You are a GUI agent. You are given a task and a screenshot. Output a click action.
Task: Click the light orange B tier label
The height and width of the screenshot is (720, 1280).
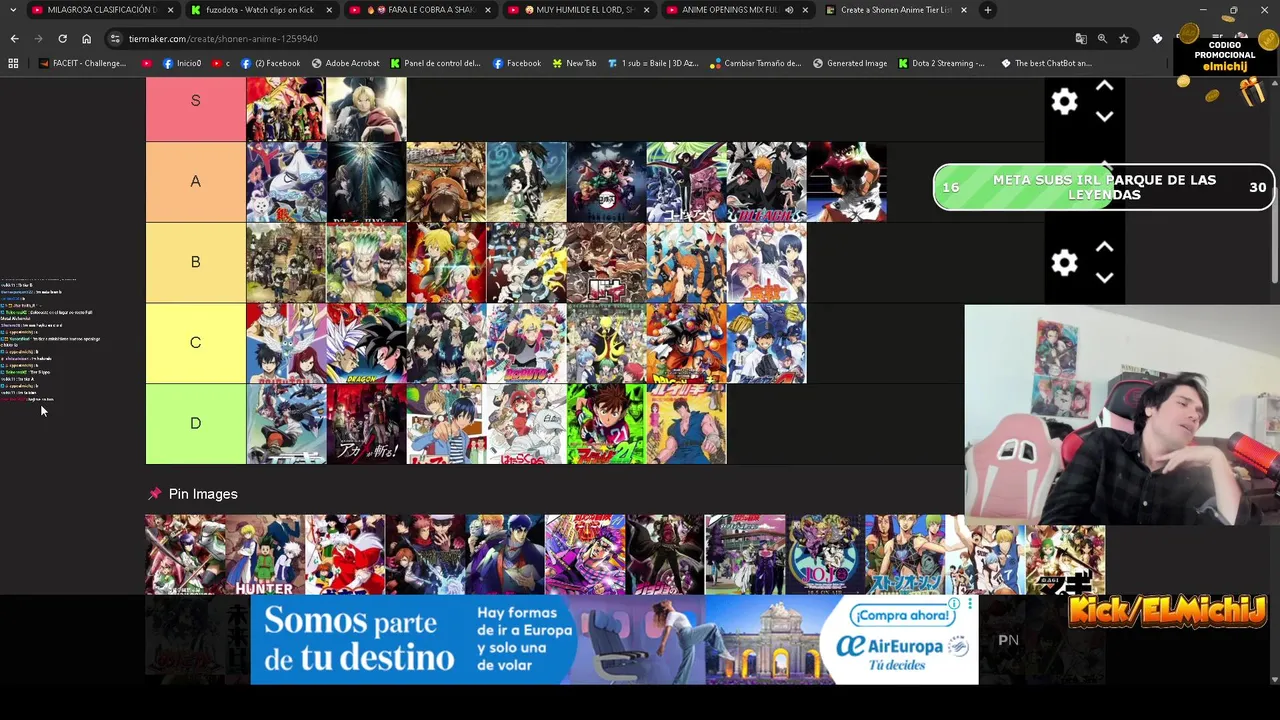coord(195,262)
